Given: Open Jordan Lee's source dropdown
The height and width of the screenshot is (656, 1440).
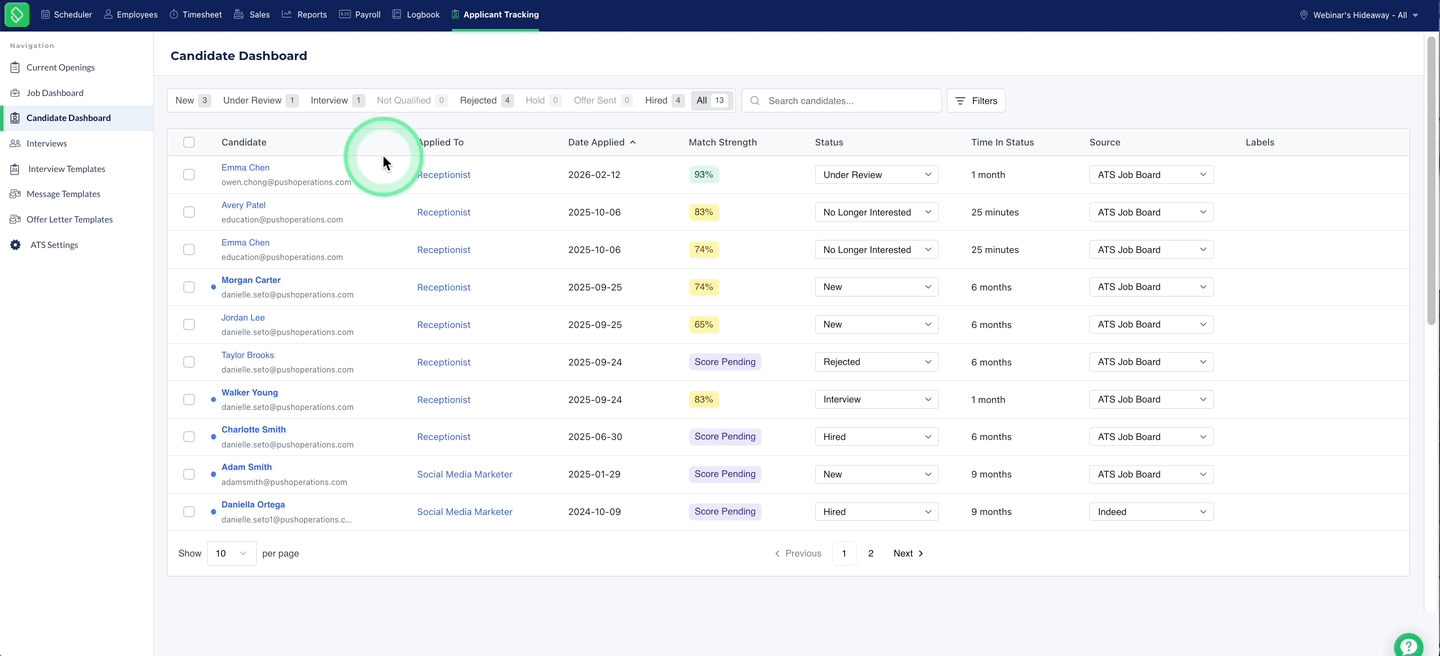Looking at the screenshot, I should (1151, 325).
